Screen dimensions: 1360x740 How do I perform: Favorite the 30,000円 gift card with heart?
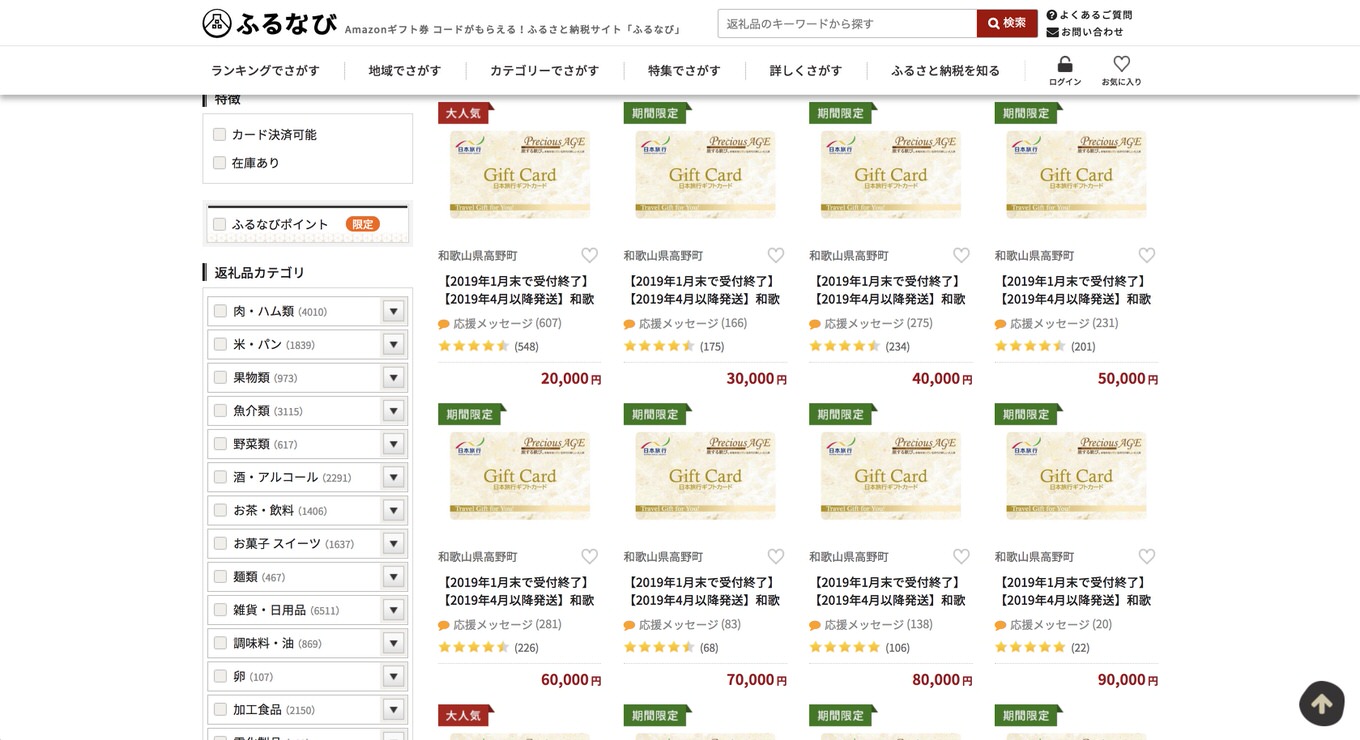tap(776, 255)
